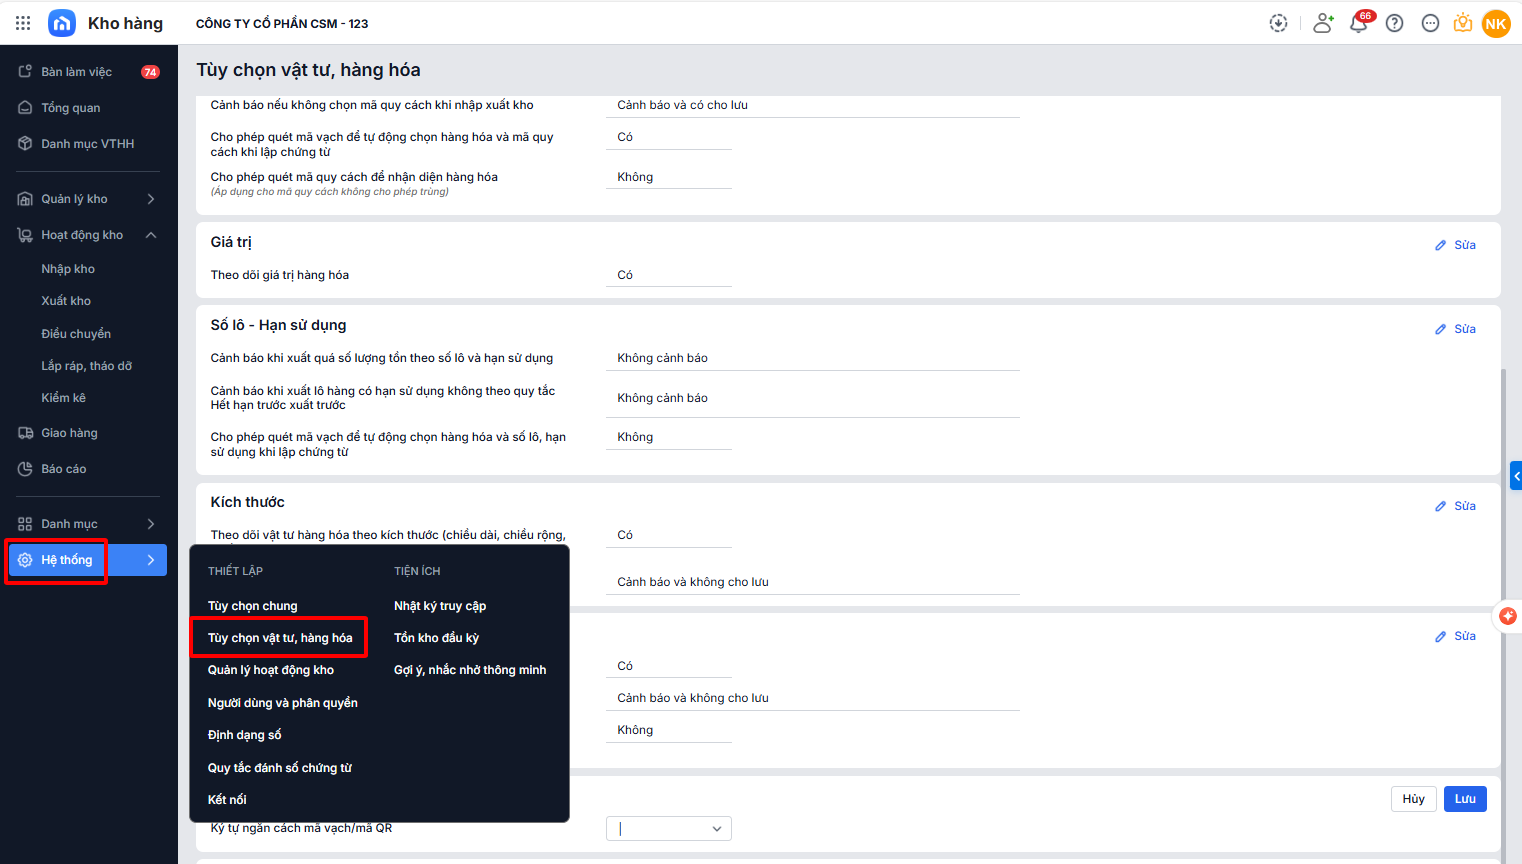The image size is (1522, 864).
Task: Click the Kho hàng home logo
Action: 62,23
